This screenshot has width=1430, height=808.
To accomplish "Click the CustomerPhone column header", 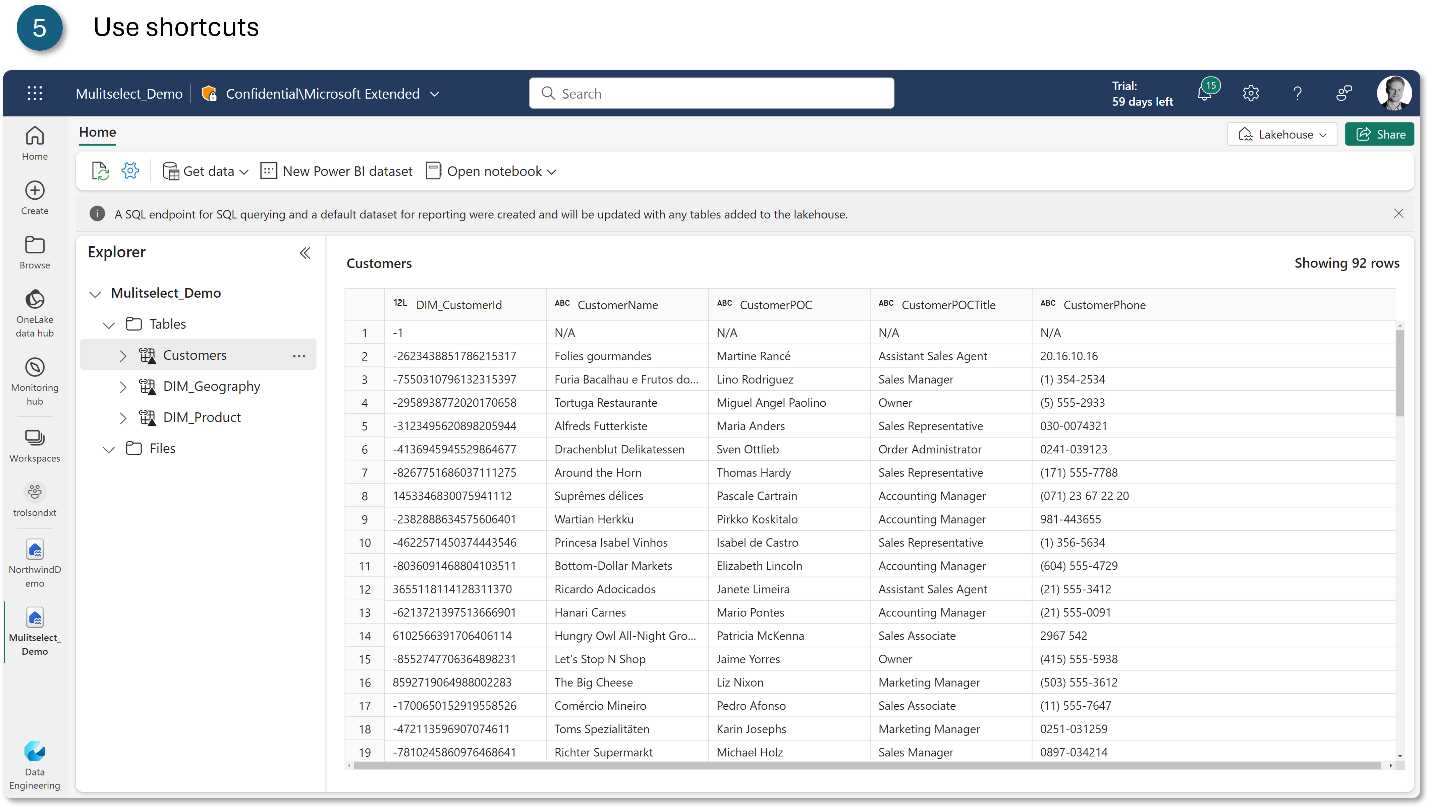I will tap(1214, 304).
